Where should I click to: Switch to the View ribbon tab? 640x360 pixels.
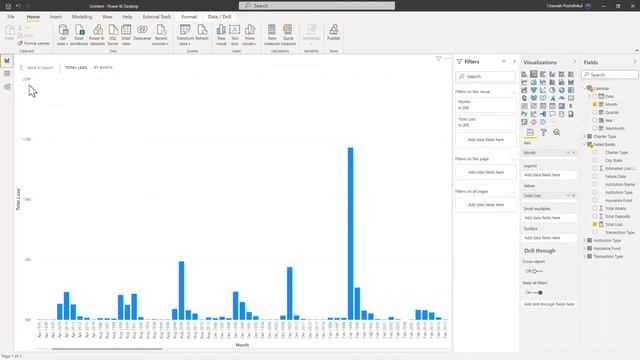click(107, 17)
